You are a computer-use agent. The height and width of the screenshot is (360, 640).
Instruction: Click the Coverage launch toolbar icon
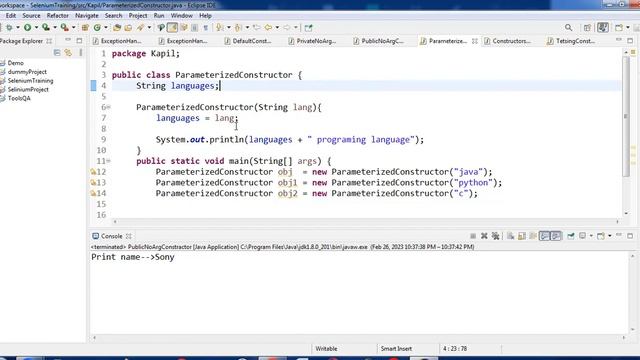click(x=46, y=27)
